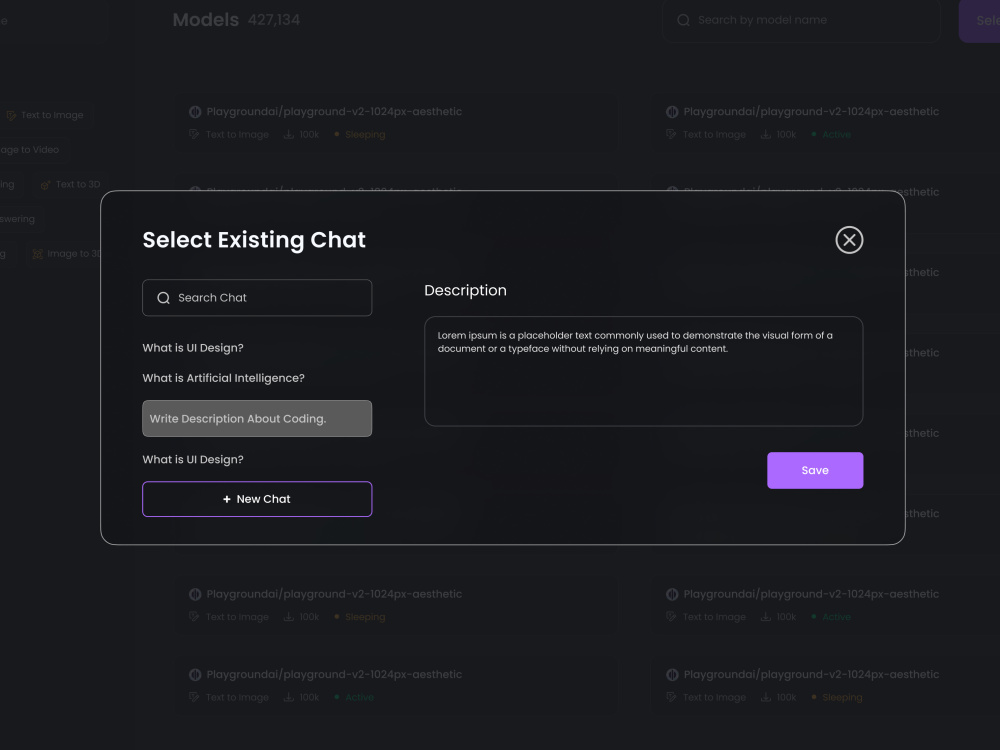1000x750 pixels.
Task: Click the search icon inside Search Chat field
Action: [x=163, y=297]
